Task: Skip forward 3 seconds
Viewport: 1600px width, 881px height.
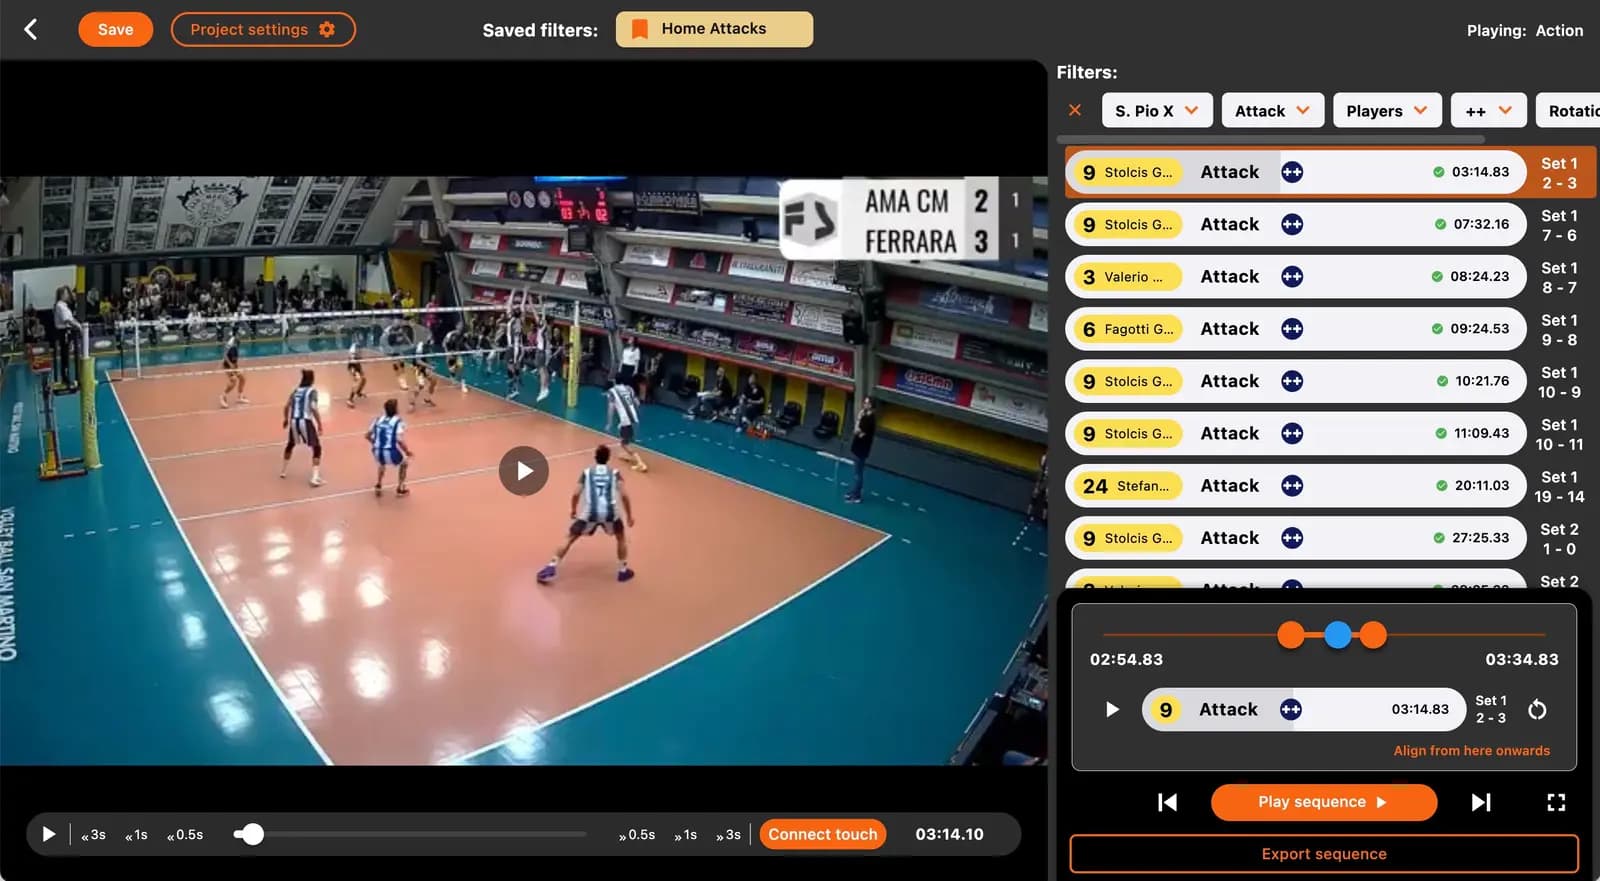Action: tap(728, 835)
